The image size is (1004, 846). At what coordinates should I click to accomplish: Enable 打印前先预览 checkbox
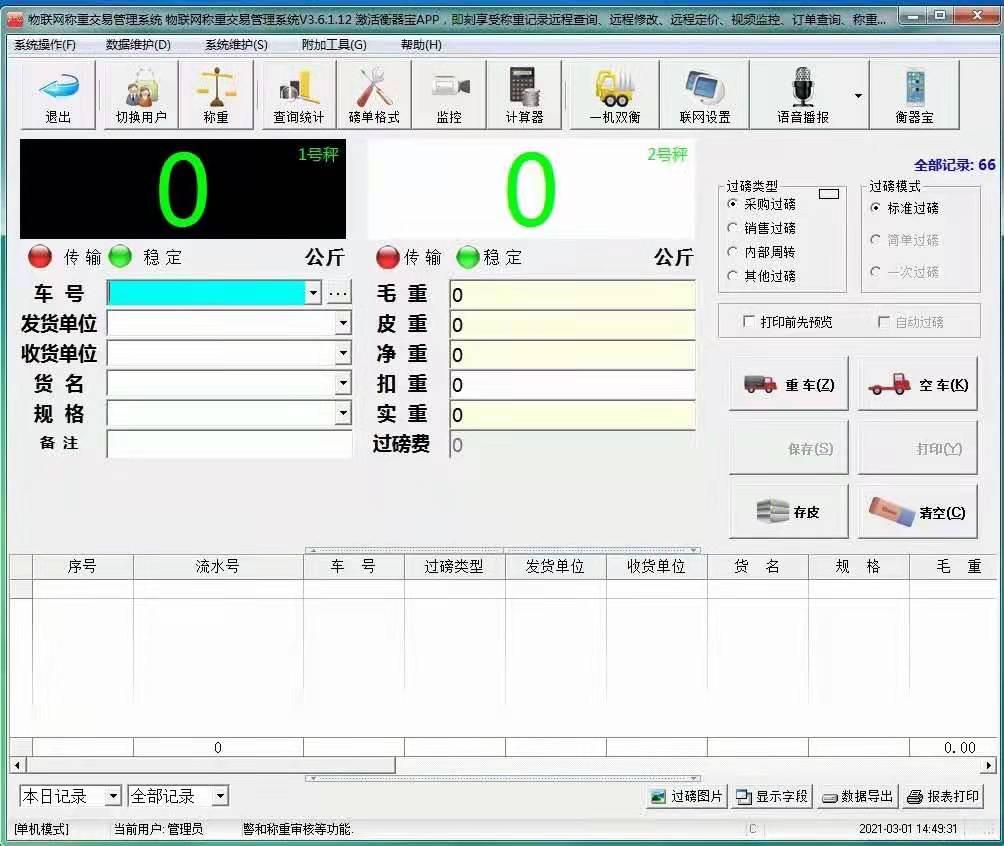749,322
